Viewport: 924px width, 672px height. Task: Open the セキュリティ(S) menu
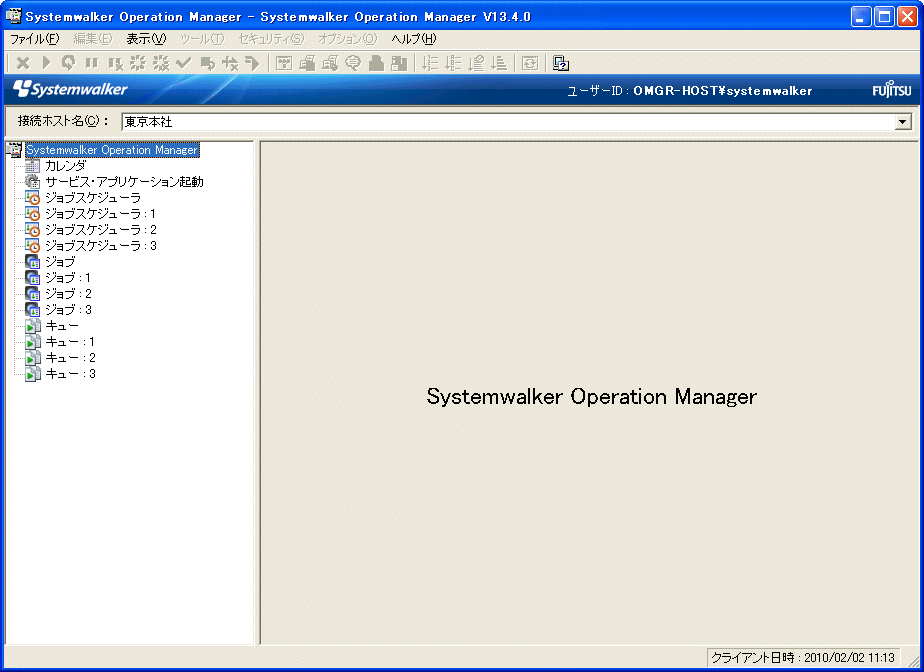coord(271,39)
